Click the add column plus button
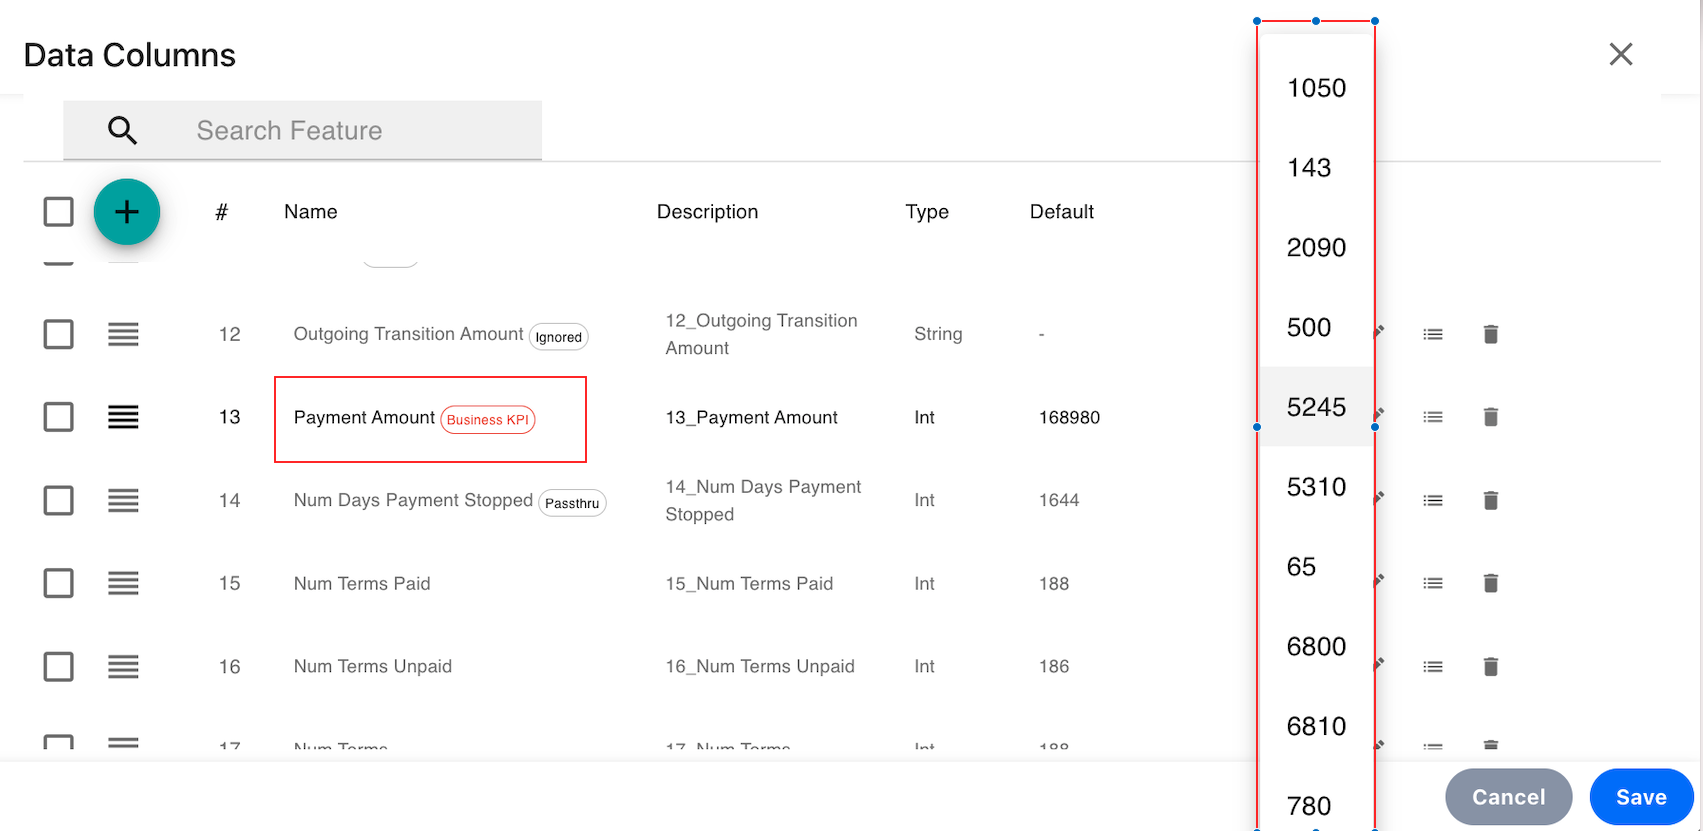Viewport: 1703px width, 831px height. (x=127, y=212)
